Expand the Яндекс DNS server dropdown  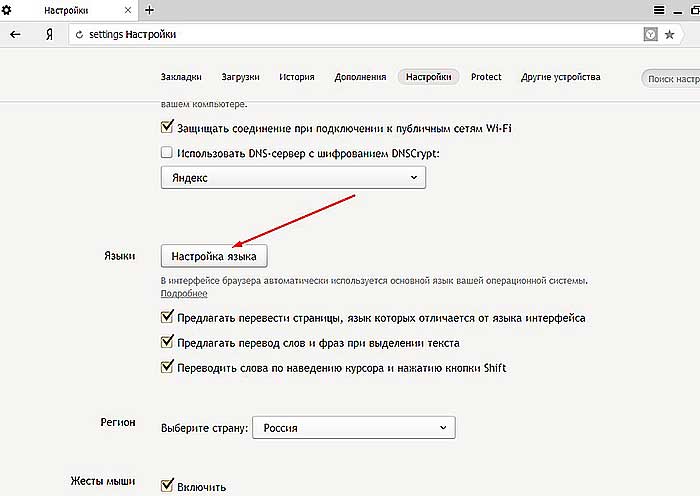coord(293,178)
